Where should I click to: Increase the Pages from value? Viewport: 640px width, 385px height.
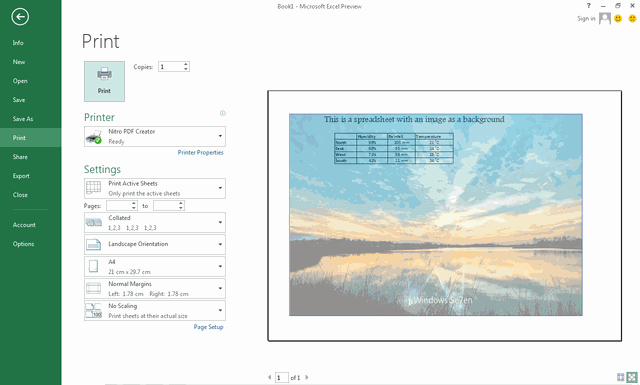(x=133, y=203)
